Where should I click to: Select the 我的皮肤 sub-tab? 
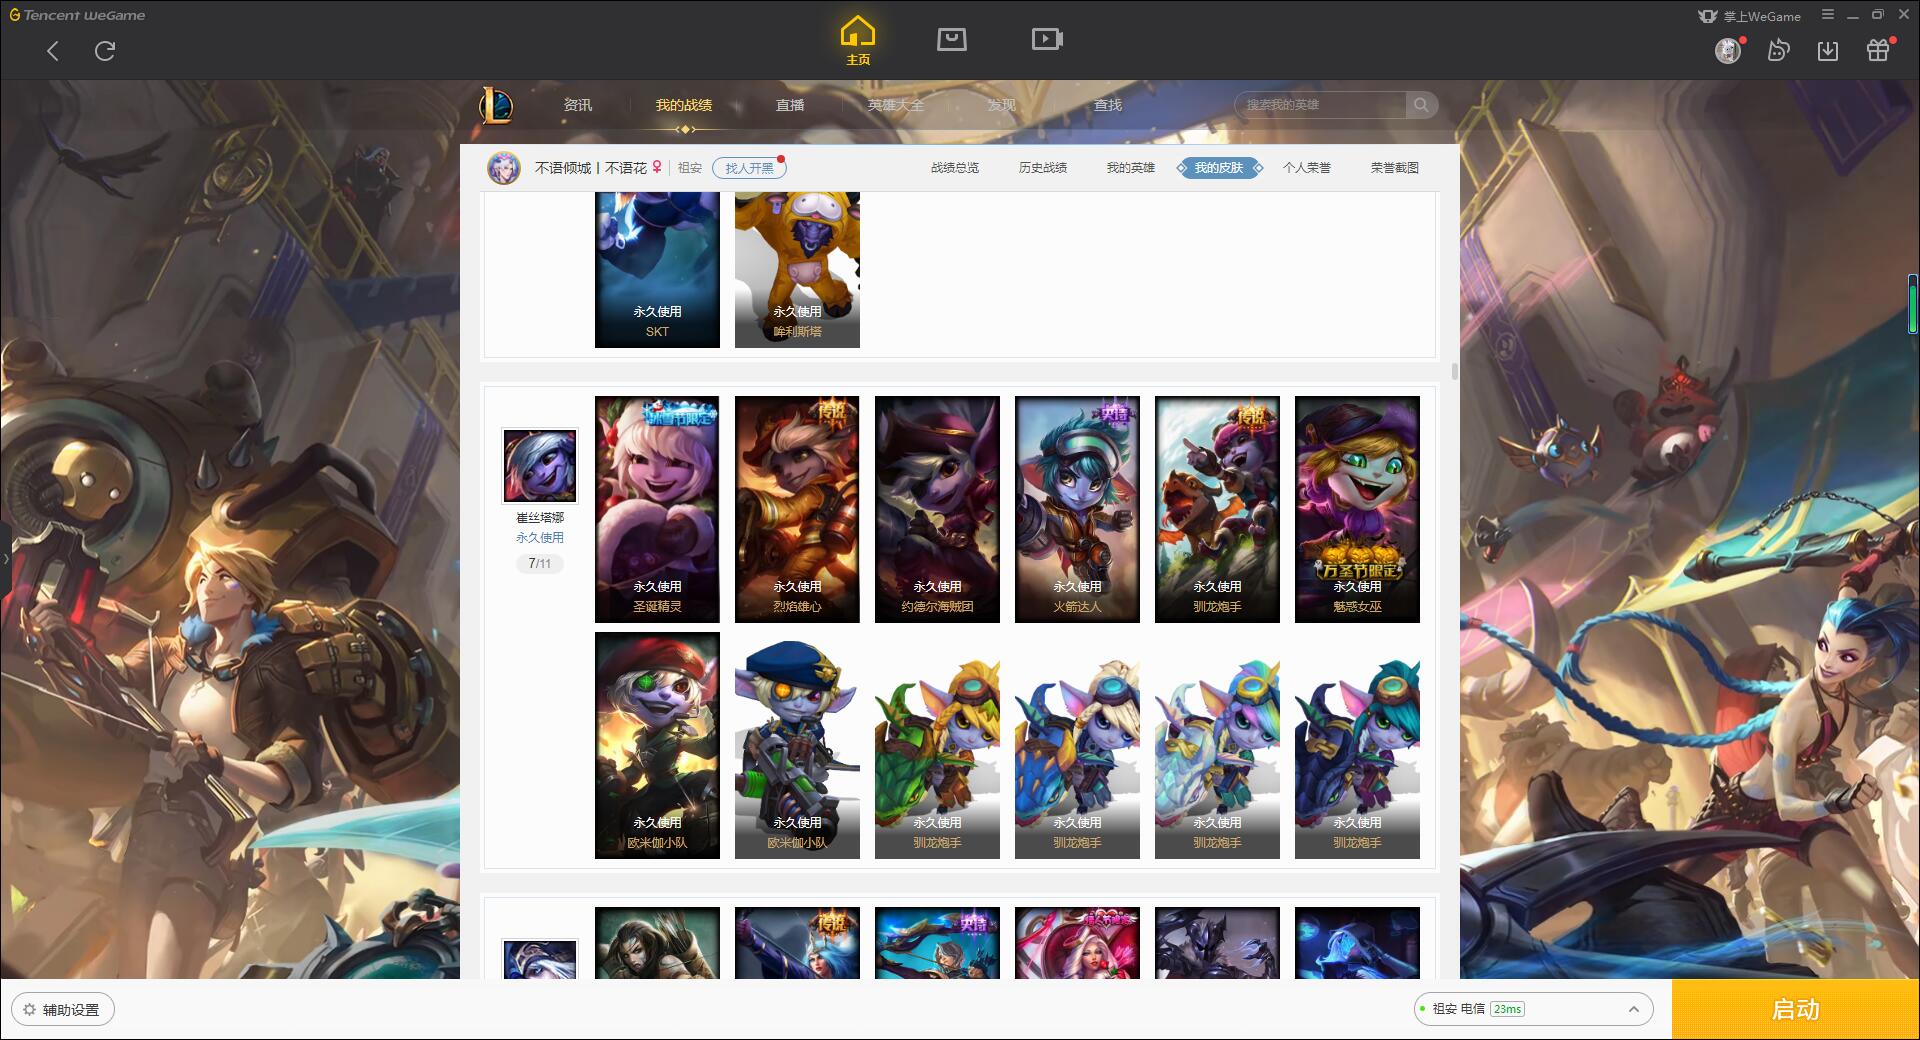pyautogui.click(x=1219, y=168)
